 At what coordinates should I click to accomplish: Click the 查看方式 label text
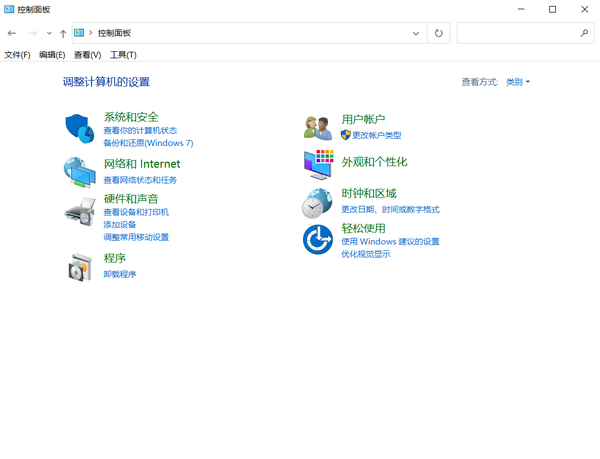480,82
